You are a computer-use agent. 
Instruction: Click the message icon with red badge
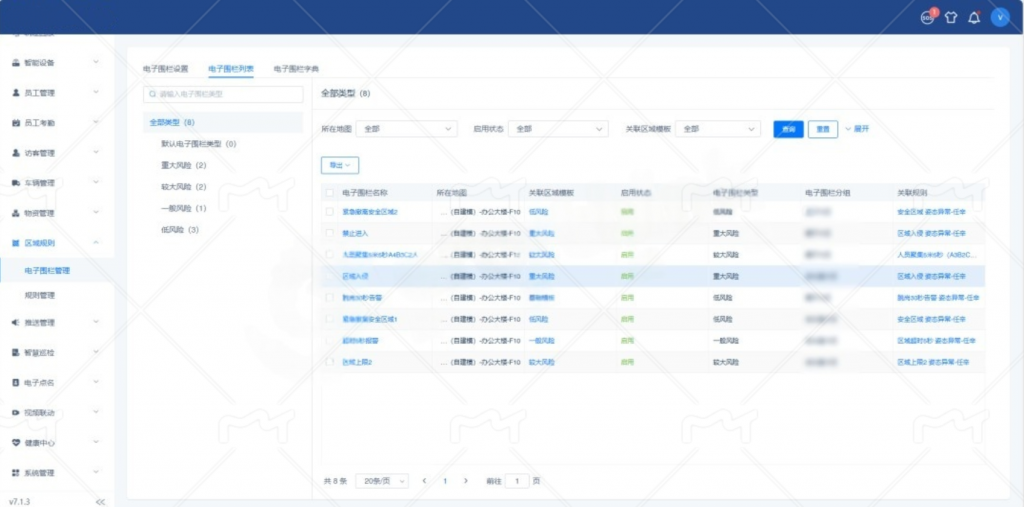coord(927,17)
